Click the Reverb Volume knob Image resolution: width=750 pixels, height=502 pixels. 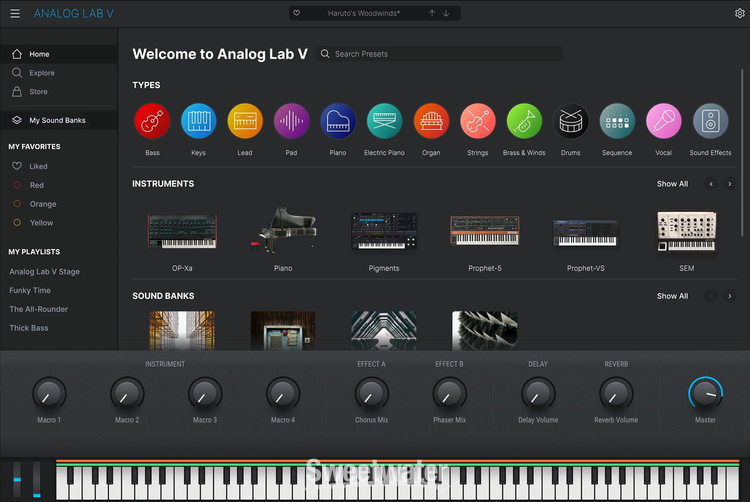coord(616,394)
